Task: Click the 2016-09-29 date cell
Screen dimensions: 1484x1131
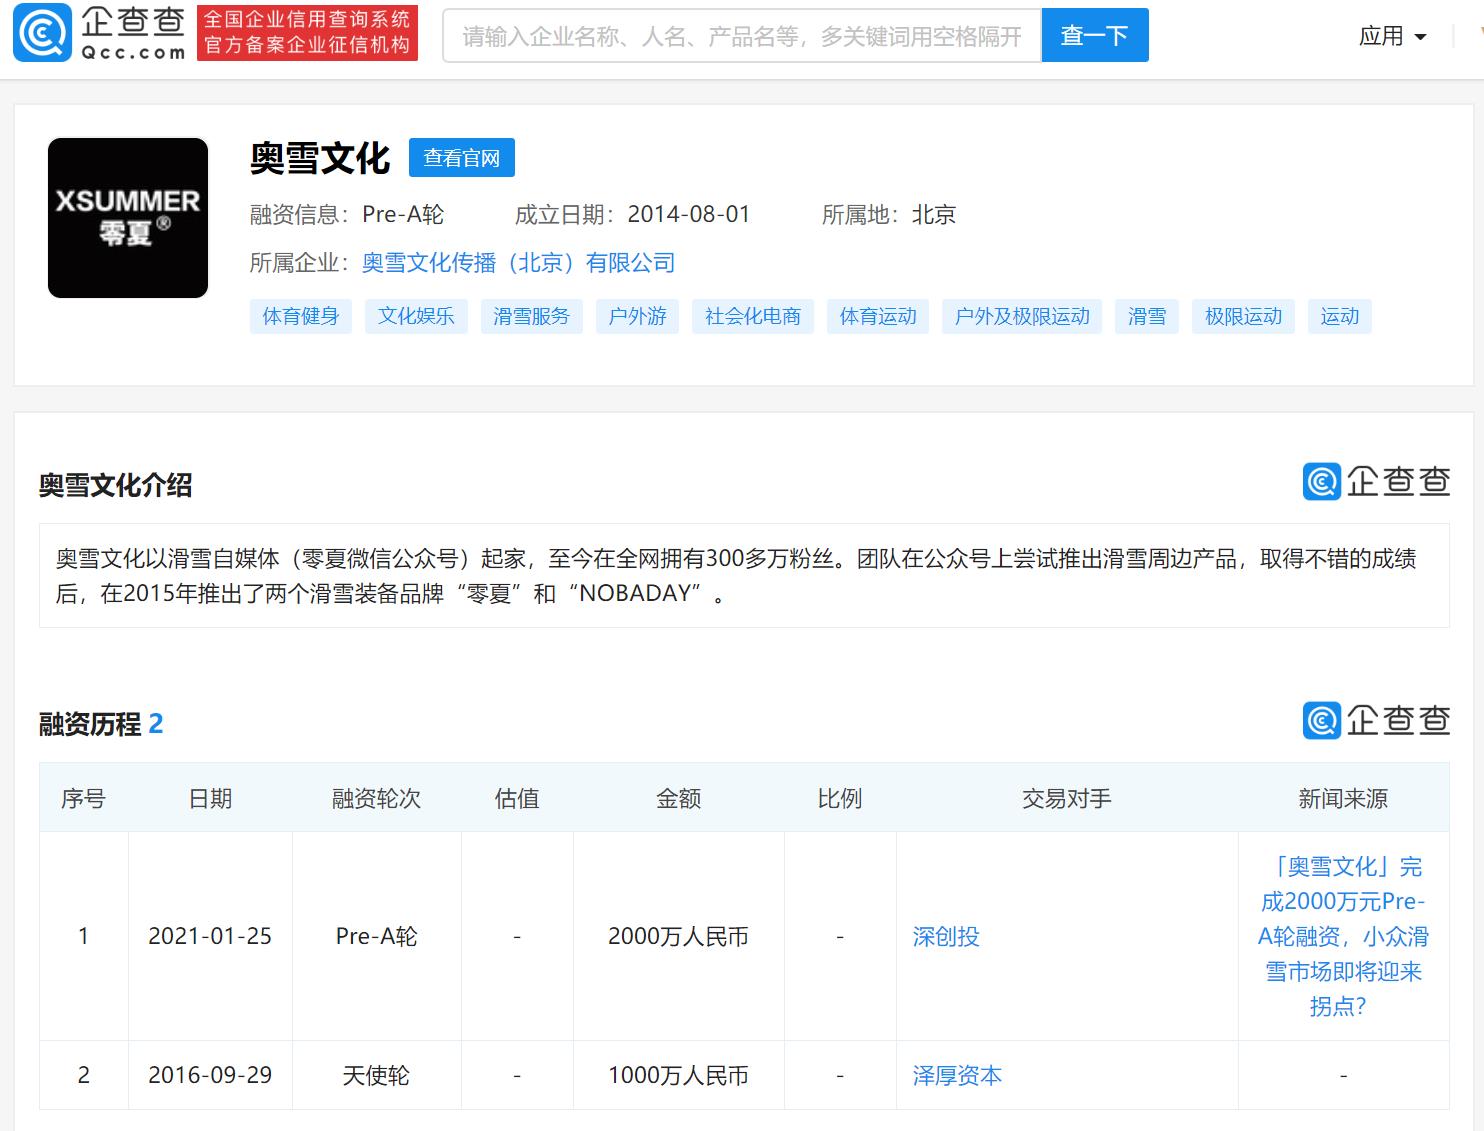Action: pyautogui.click(x=210, y=1076)
